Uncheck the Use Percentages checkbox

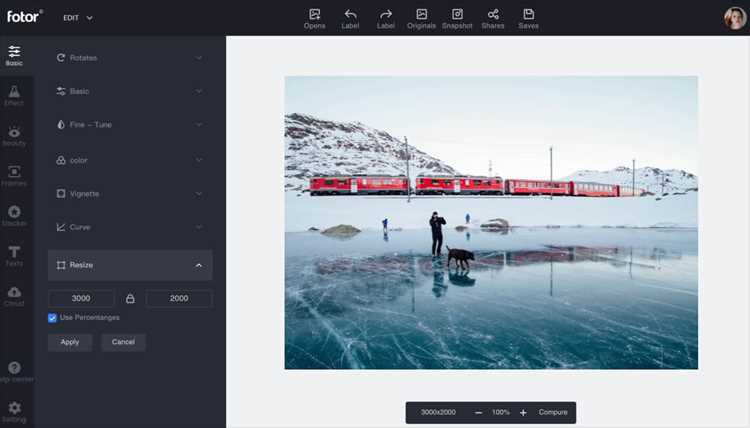52,318
